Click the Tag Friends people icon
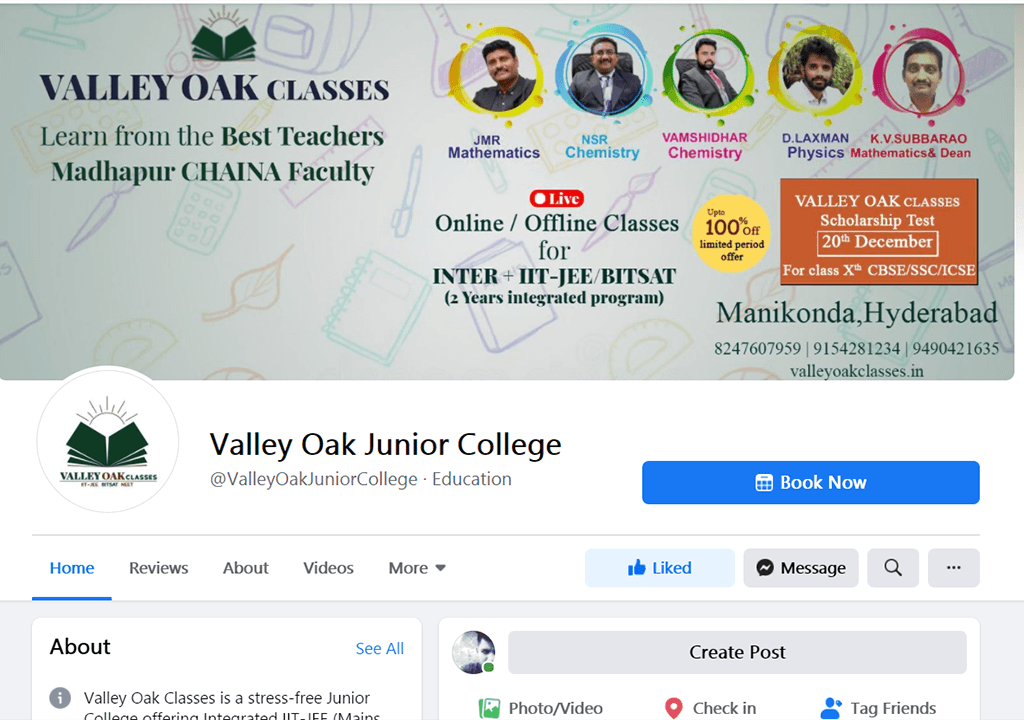Image resolution: width=1024 pixels, height=720 pixels. point(831,708)
